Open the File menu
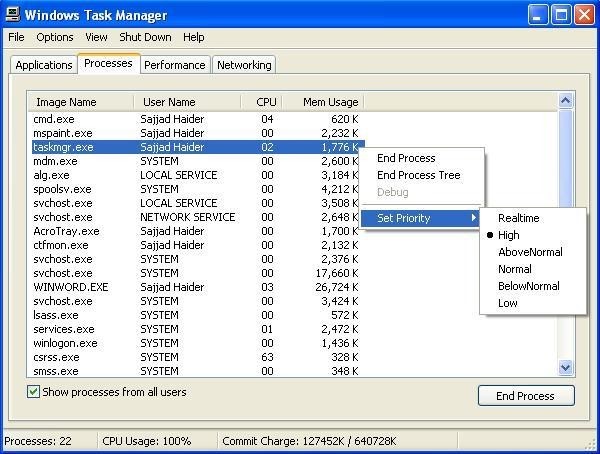 pyautogui.click(x=16, y=37)
